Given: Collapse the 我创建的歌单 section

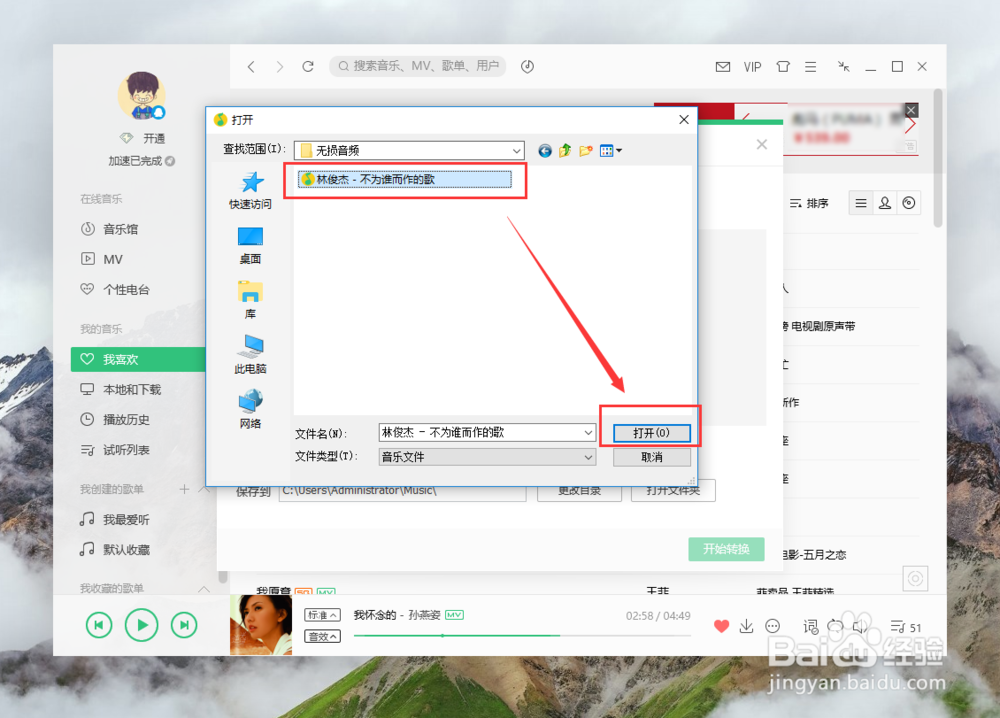Looking at the screenshot, I should pyautogui.click(x=204, y=489).
